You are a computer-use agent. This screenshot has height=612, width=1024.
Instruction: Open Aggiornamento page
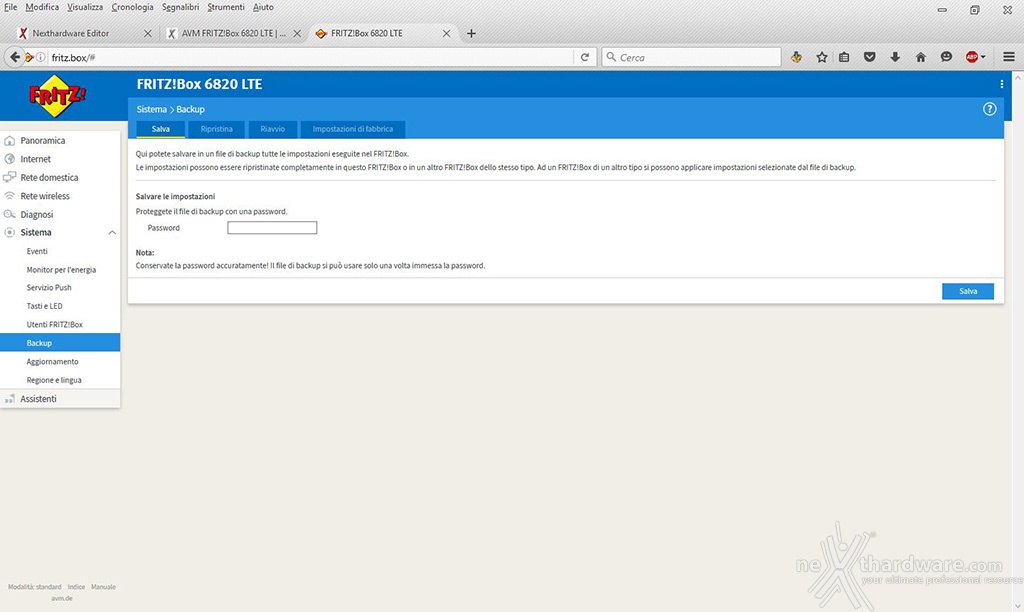(52, 362)
